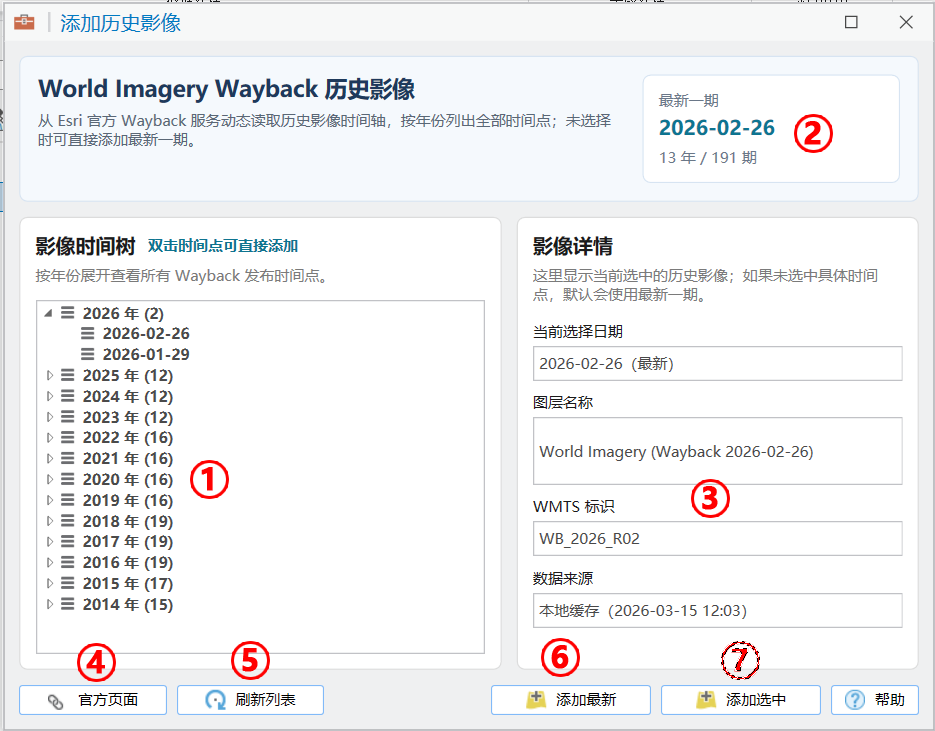
Task: Collapse the 2026 年 tree node
Action: [49, 313]
